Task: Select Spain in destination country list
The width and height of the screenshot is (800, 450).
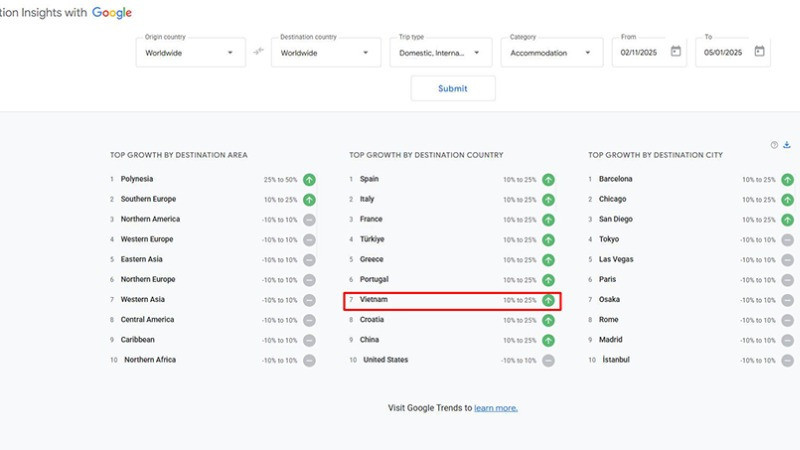Action: [369, 180]
